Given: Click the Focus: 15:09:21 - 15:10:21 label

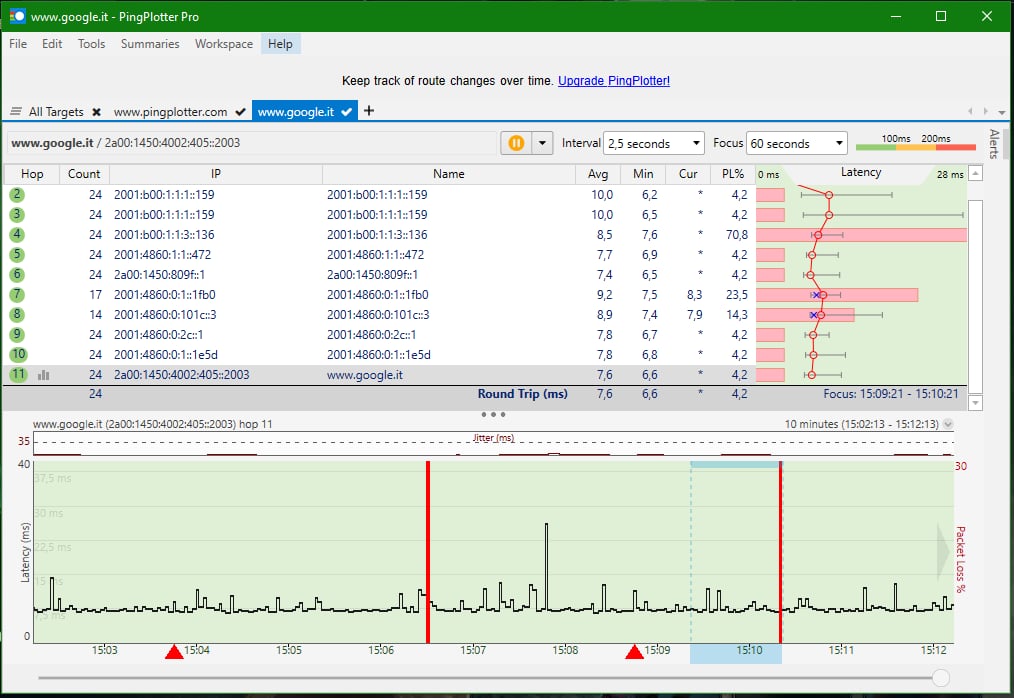Looking at the screenshot, I should pyautogui.click(x=890, y=394).
